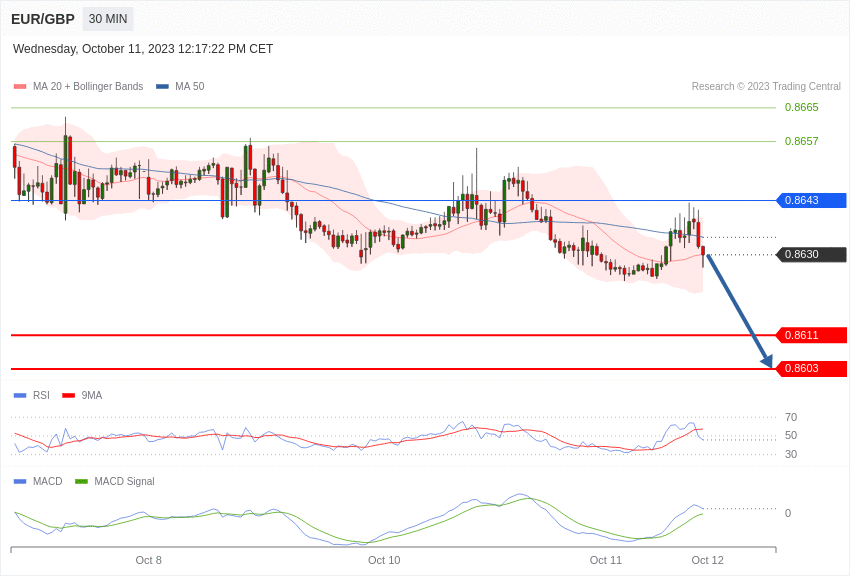Click the RSI legend line marker
Image resolution: width=850 pixels, height=576 pixels.
(18, 395)
